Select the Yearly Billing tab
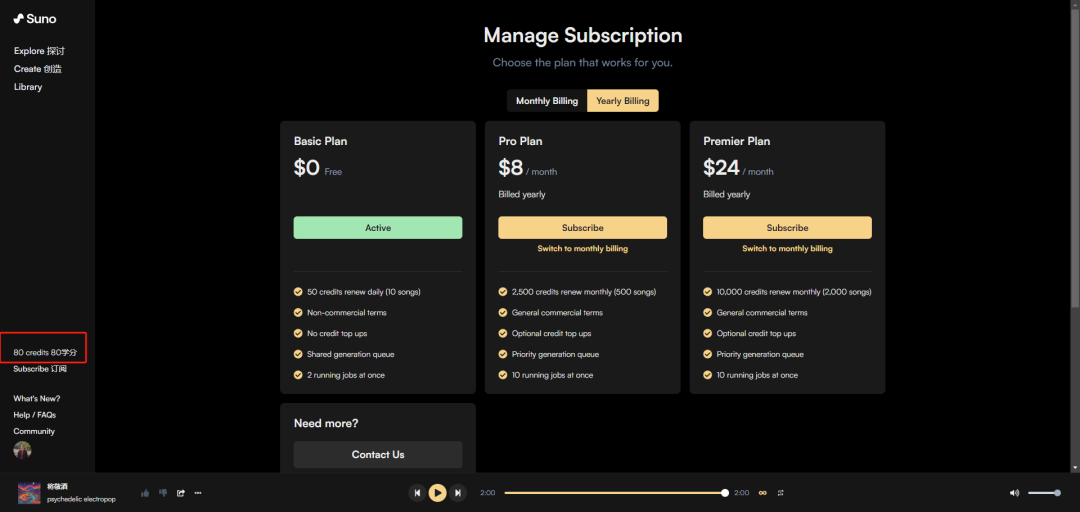Viewport: 1080px width, 512px height. (622, 101)
